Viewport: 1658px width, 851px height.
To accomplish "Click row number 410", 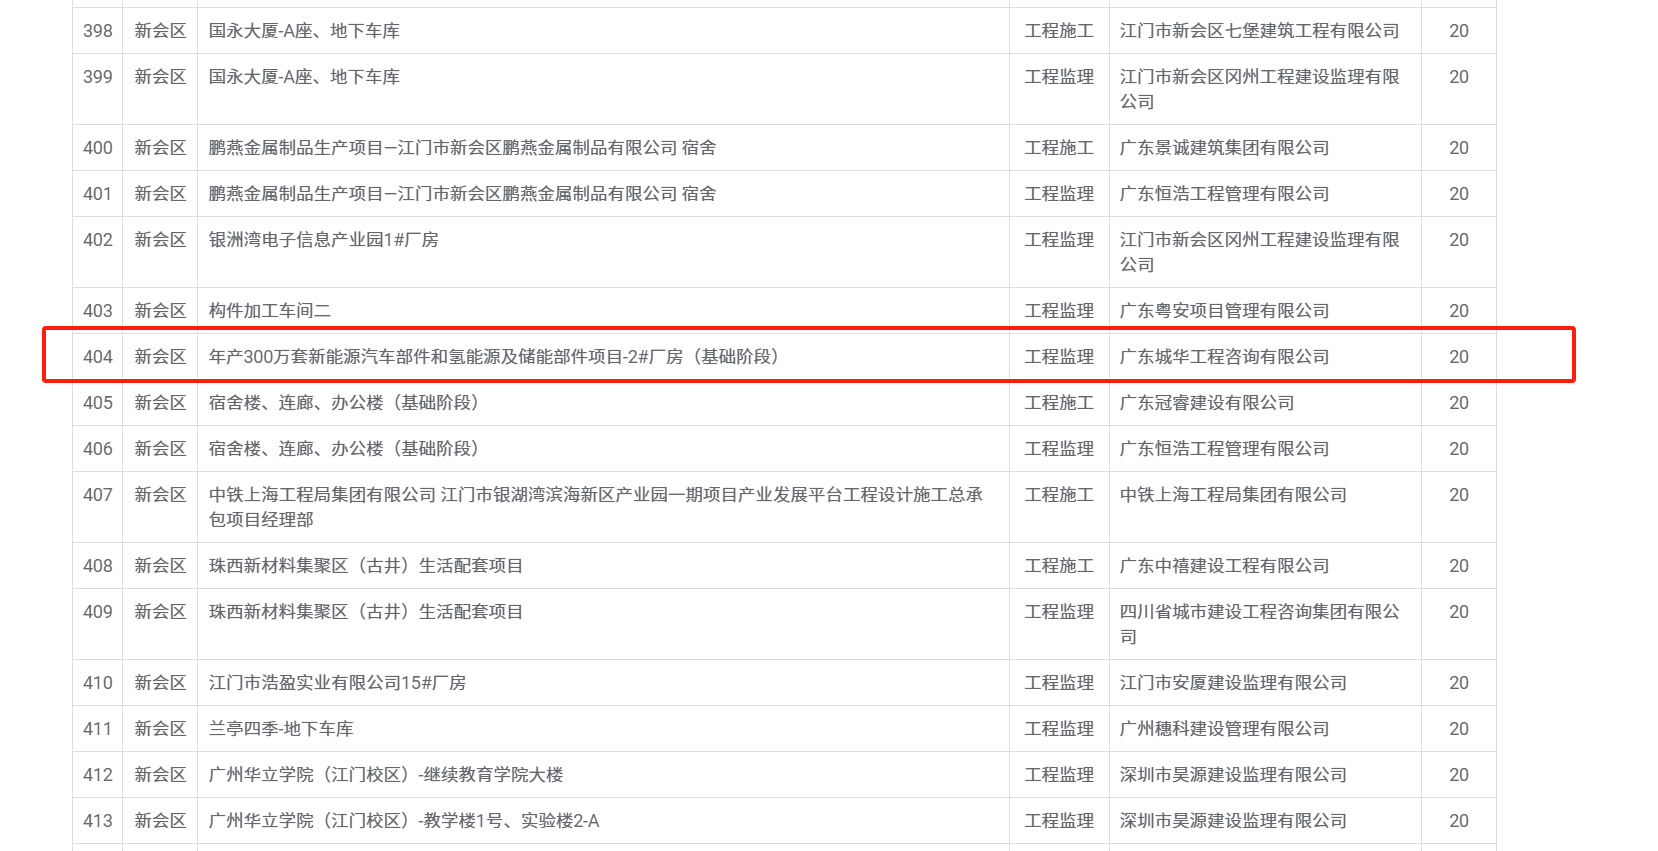I will click(x=98, y=683).
